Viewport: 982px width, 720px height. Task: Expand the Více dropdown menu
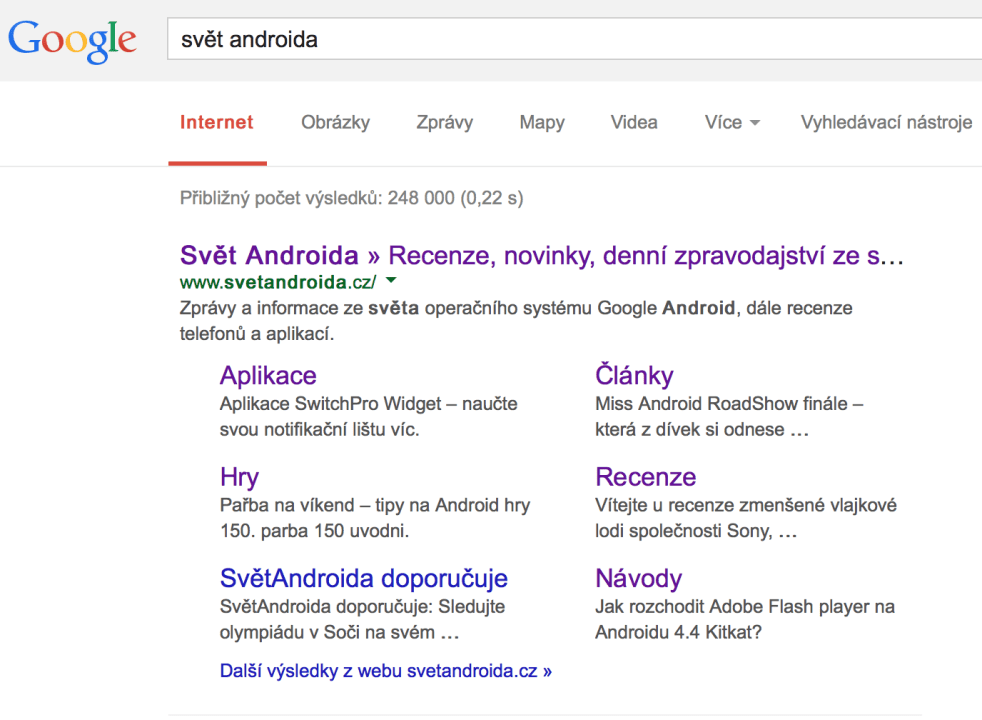pos(732,123)
